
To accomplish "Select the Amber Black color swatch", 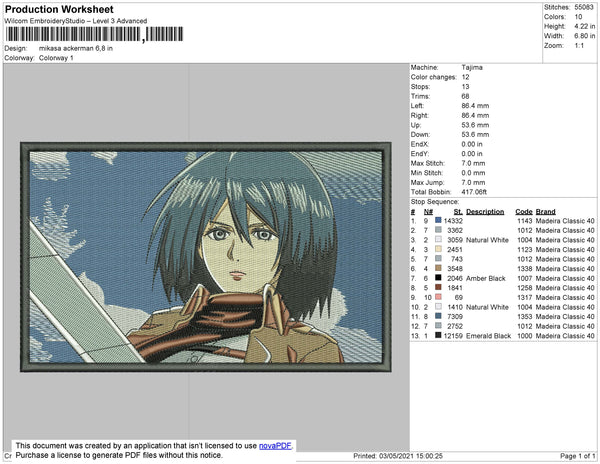I will point(438,278).
